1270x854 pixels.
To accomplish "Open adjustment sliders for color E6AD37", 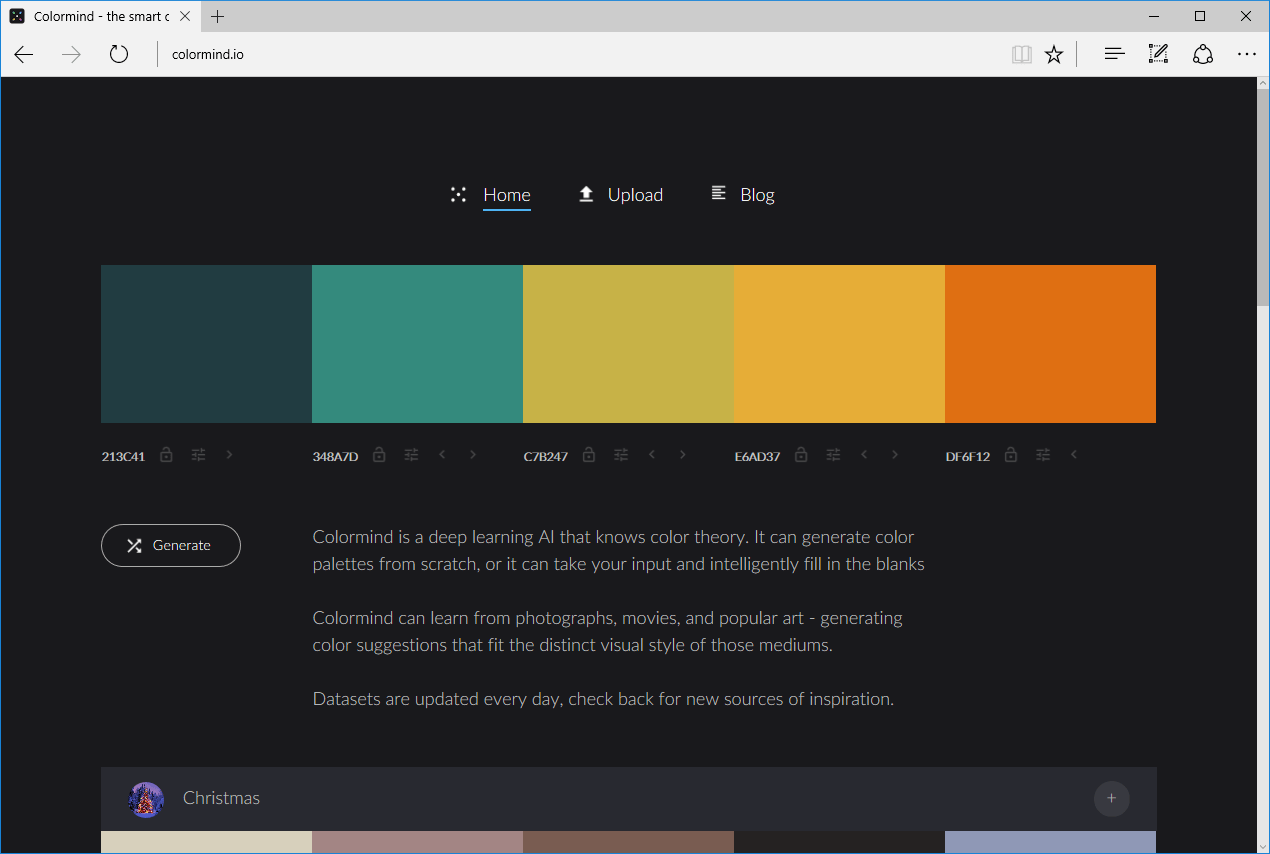I will pyautogui.click(x=832, y=454).
